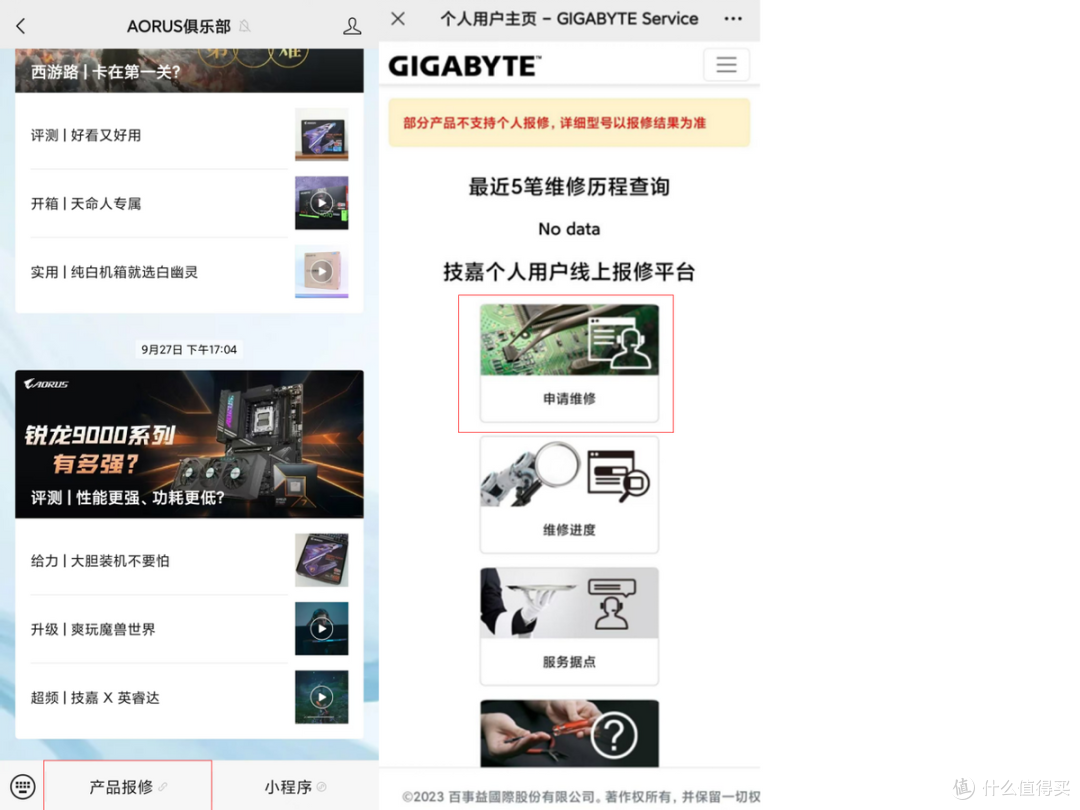Image resolution: width=1080 pixels, height=810 pixels.
Task: Open the 西游路 | 卡在第一关? banner
Action: tap(189, 70)
